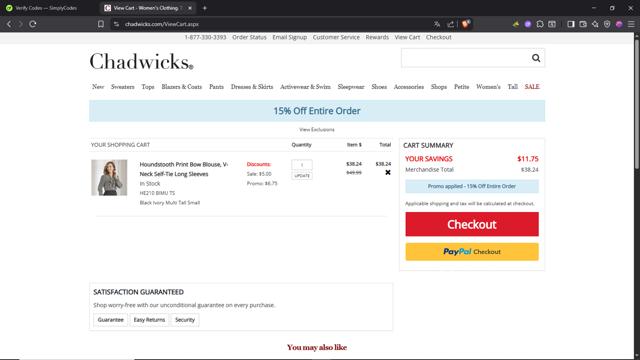The width and height of the screenshot is (640, 360).
Task: Click the Easy Returns button
Action: pyautogui.click(x=149, y=320)
